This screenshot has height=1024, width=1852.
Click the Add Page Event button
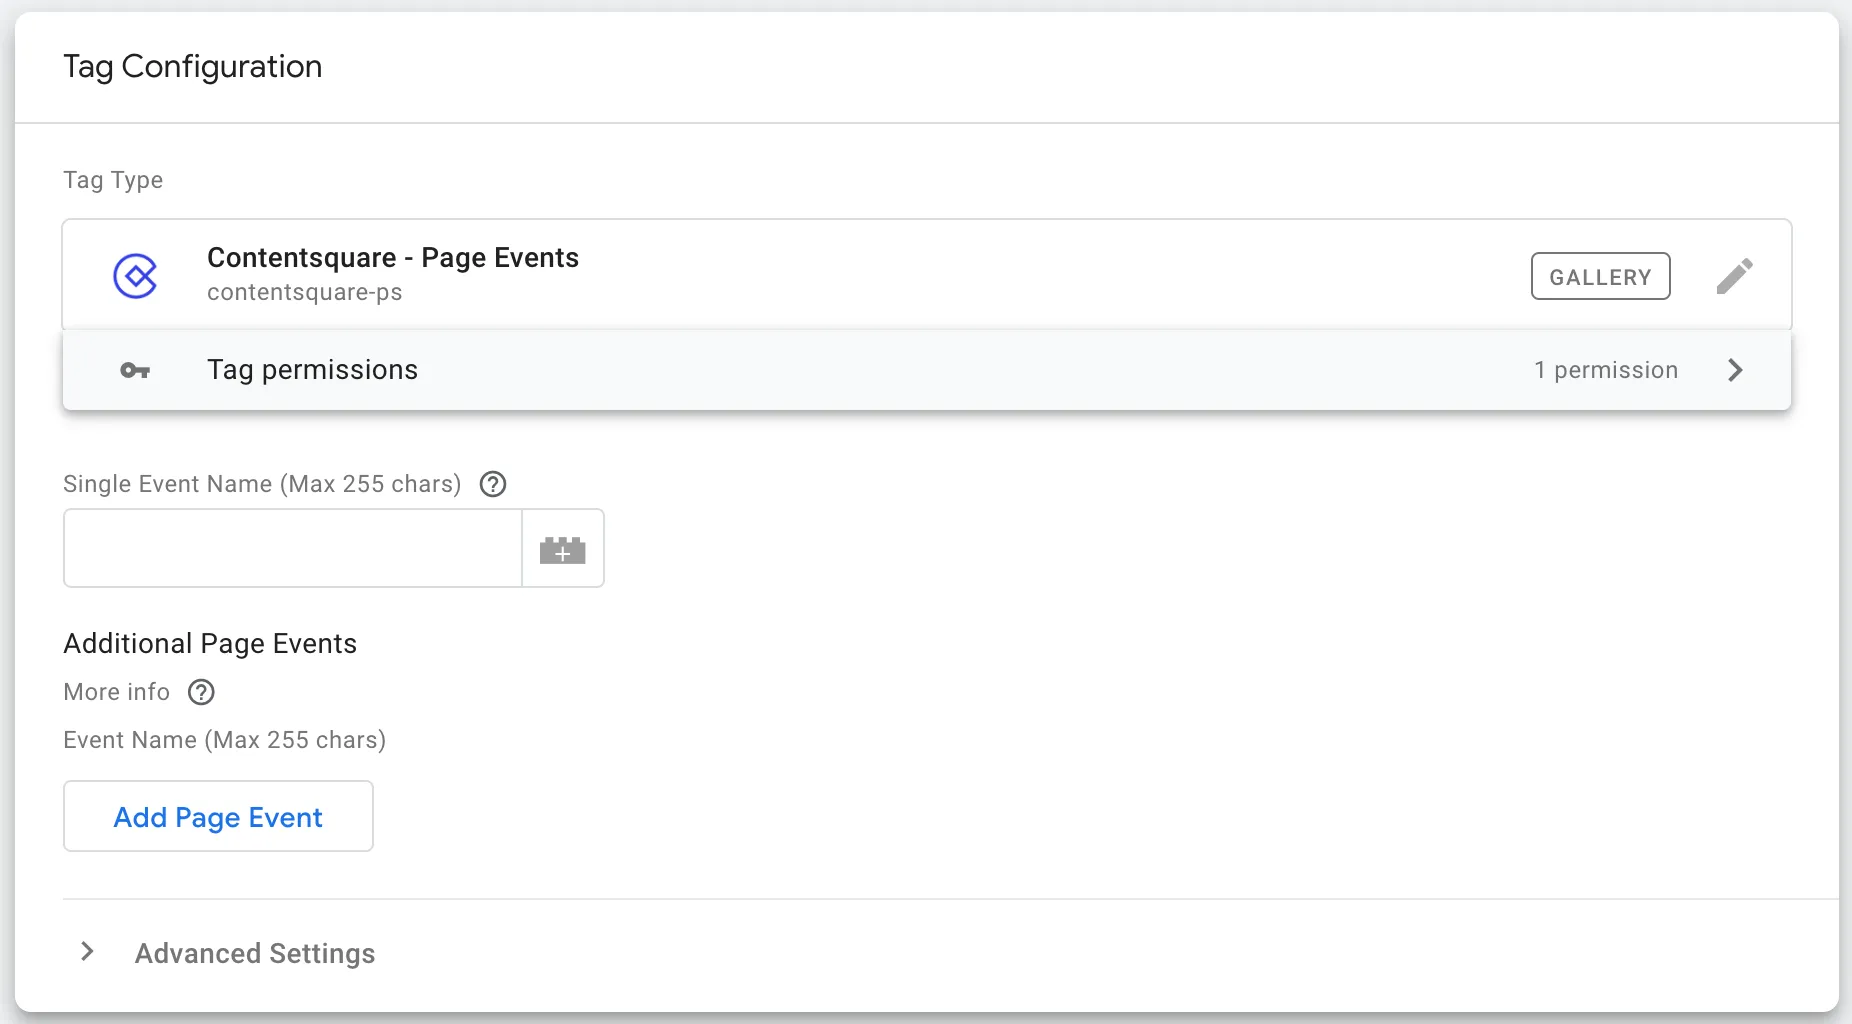pyautogui.click(x=218, y=817)
